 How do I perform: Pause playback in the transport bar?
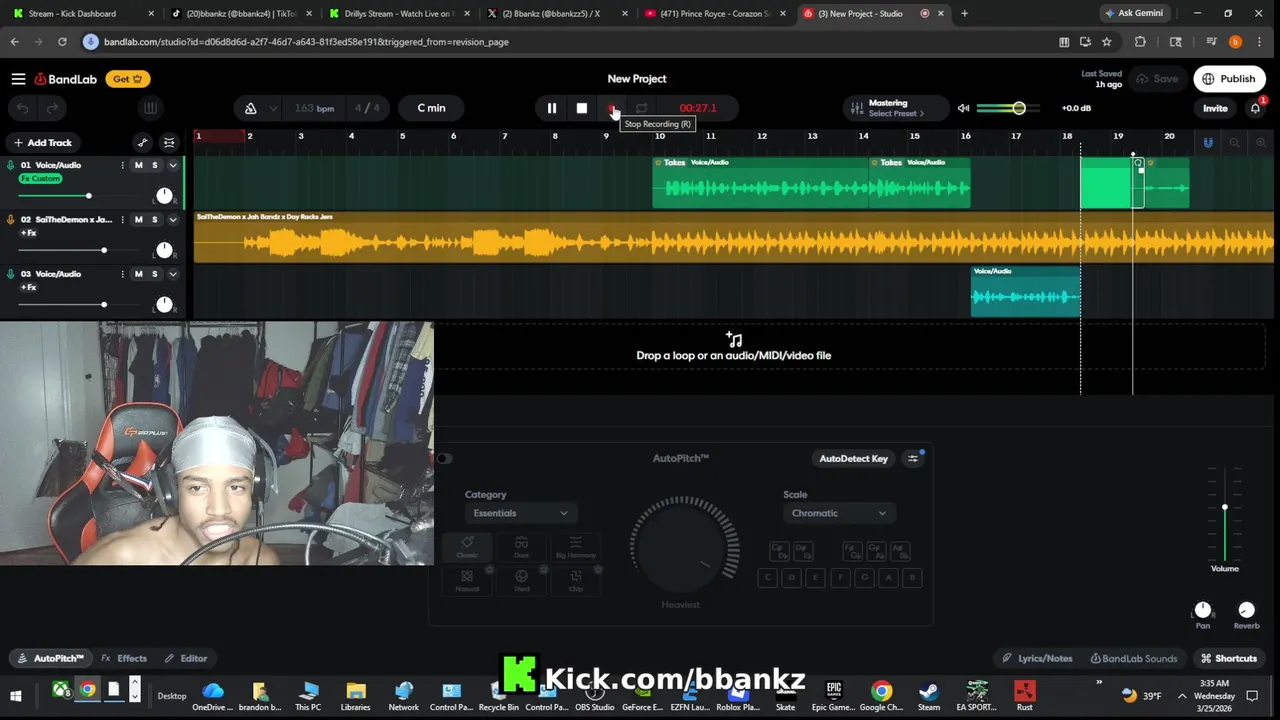pyautogui.click(x=551, y=108)
